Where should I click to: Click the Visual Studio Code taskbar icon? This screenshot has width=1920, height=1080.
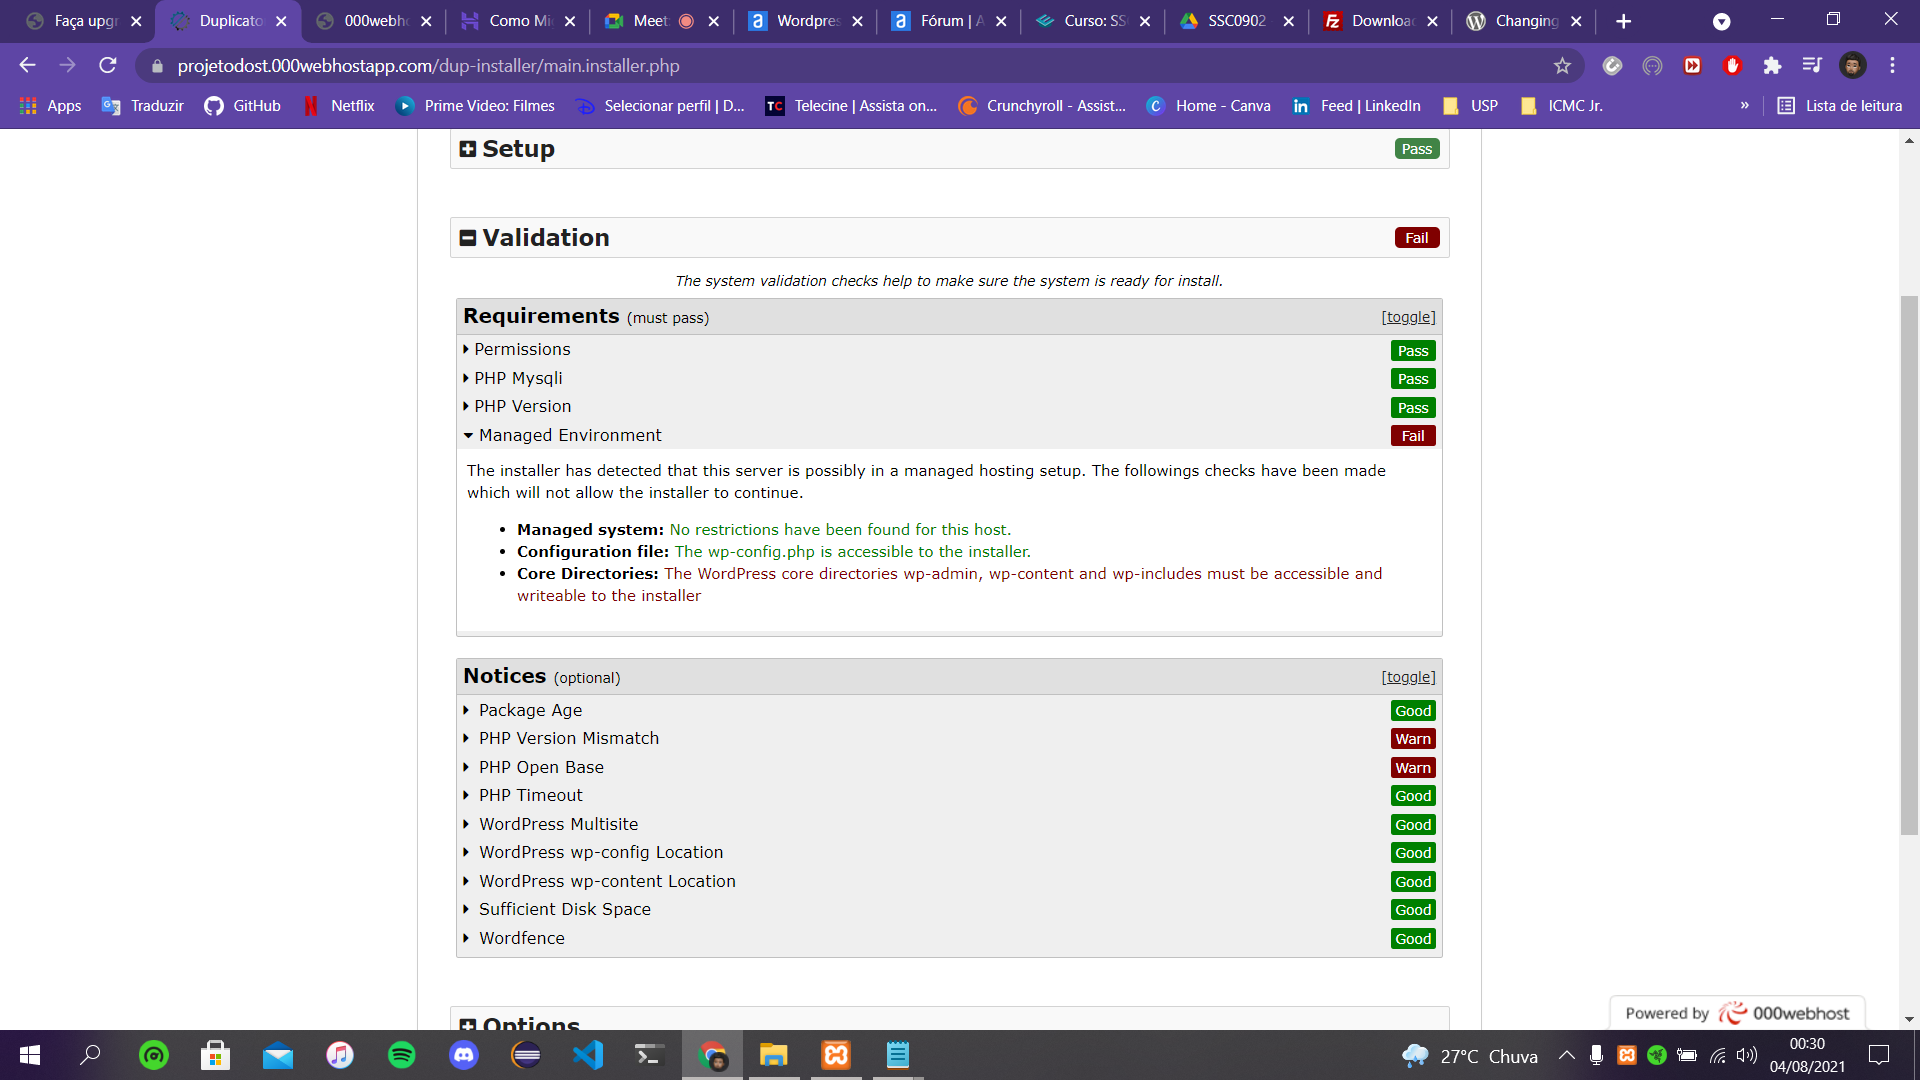point(588,1054)
